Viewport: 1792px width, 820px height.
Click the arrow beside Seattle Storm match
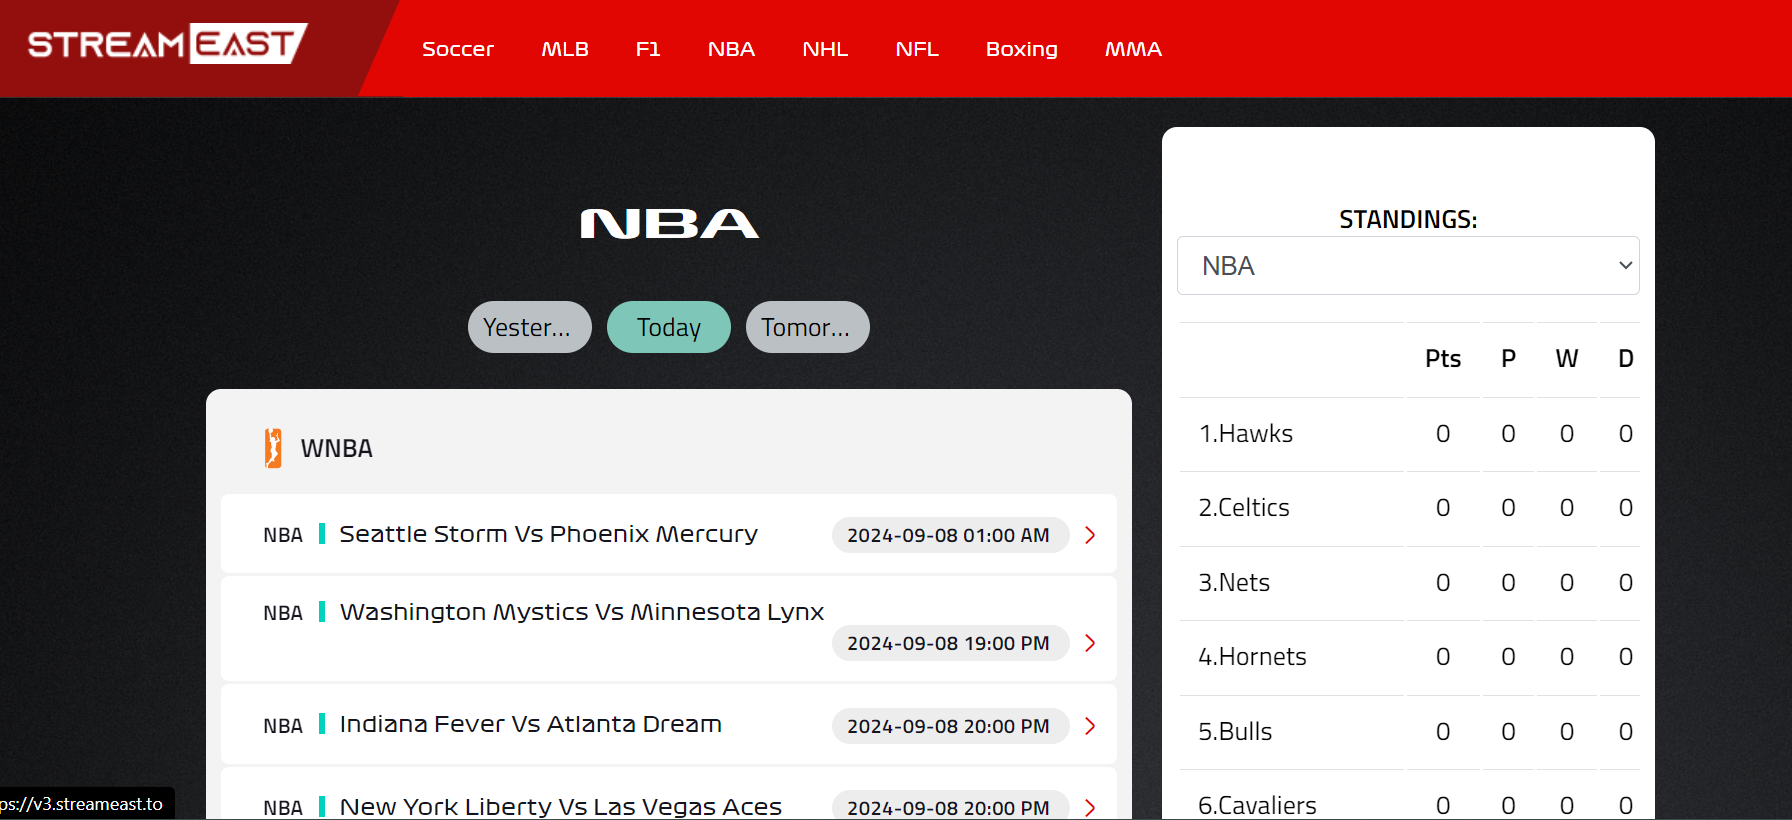click(x=1090, y=535)
